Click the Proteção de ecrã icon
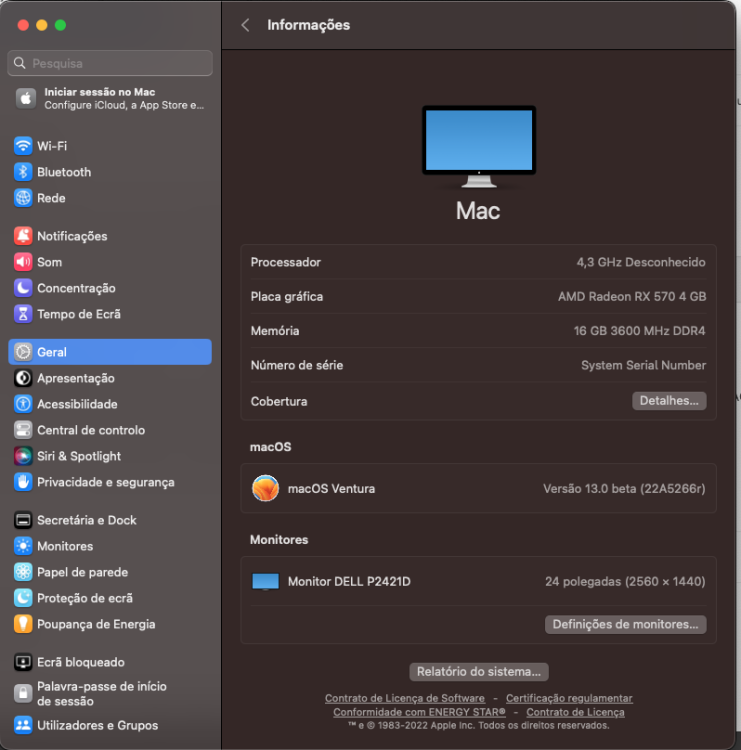This screenshot has width=741, height=750. [x=23, y=598]
